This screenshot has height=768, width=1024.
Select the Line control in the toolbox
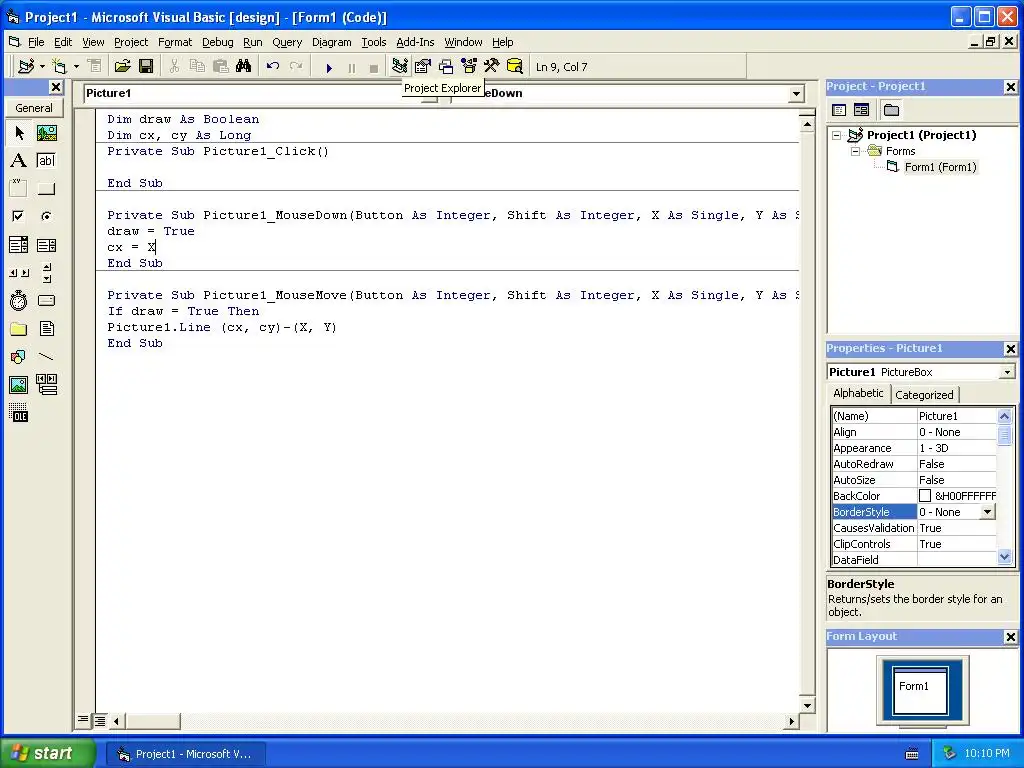(46, 357)
